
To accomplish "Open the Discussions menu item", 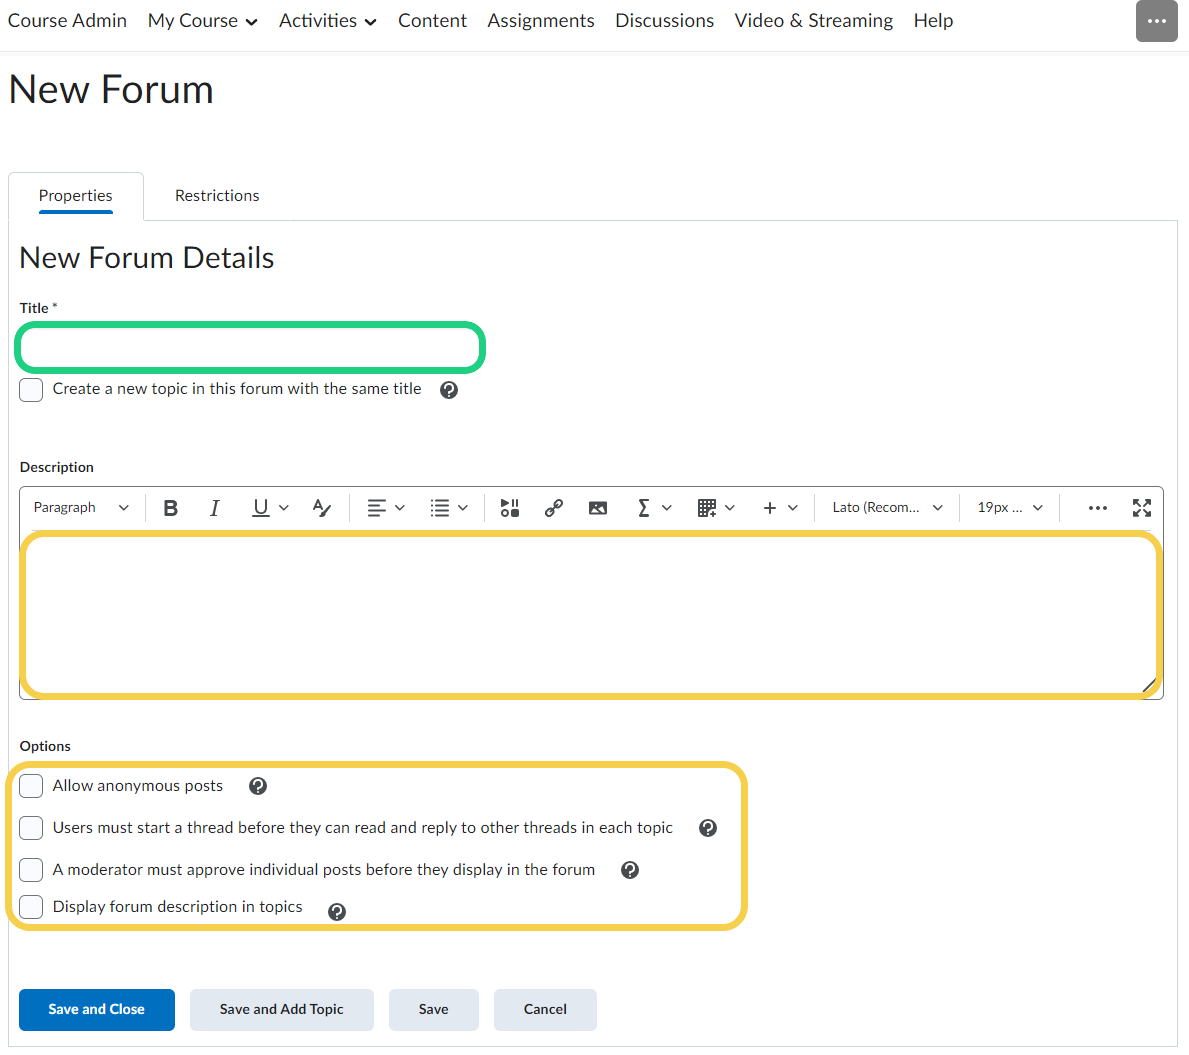I will point(664,21).
